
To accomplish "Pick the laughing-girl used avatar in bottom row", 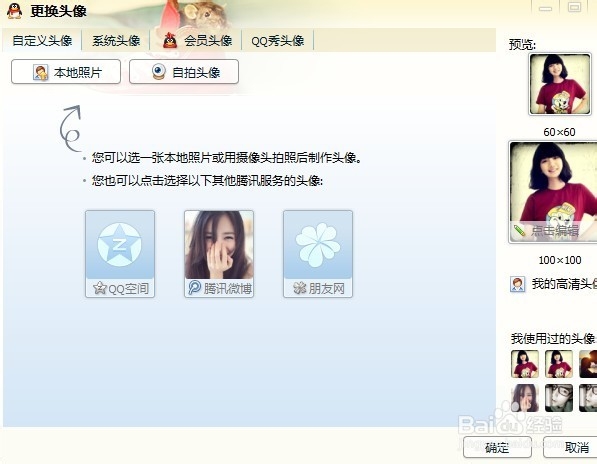I will click(x=525, y=398).
